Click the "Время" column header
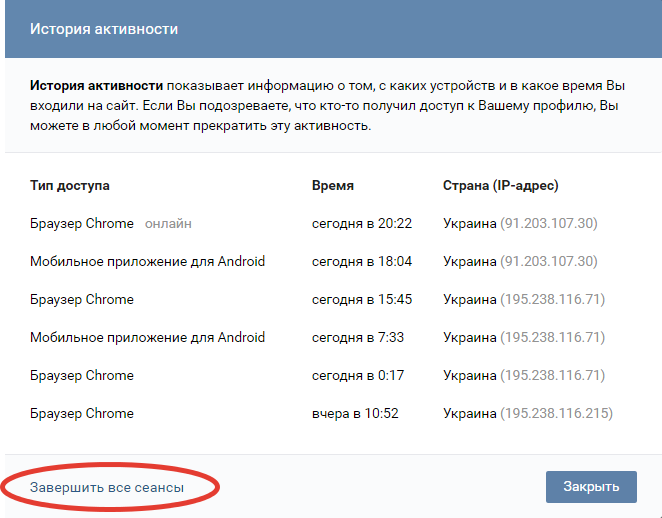662x518 pixels. pos(332,186)
